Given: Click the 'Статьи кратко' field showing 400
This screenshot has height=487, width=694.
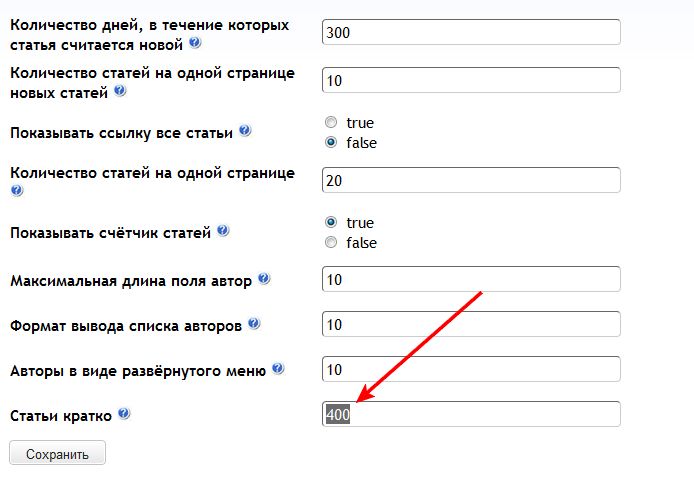Looking at the screenshot, I should [471, 414].
